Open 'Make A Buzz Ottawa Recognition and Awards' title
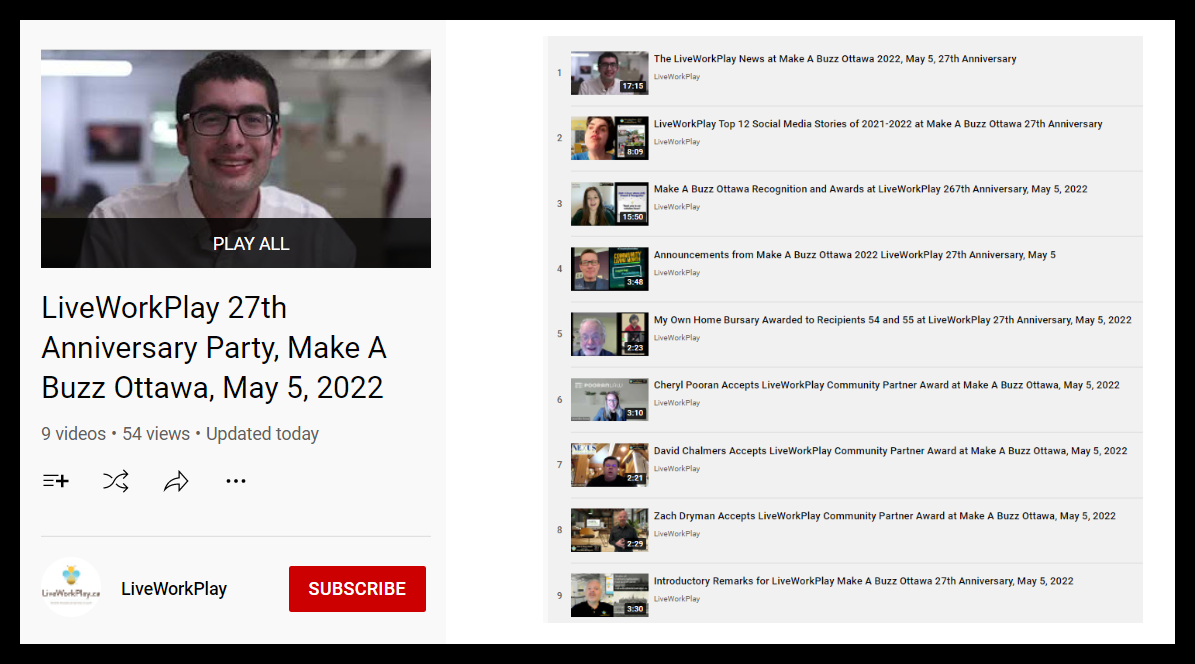1195x664 pixels. pyautogui.click(x=870, y=189)
